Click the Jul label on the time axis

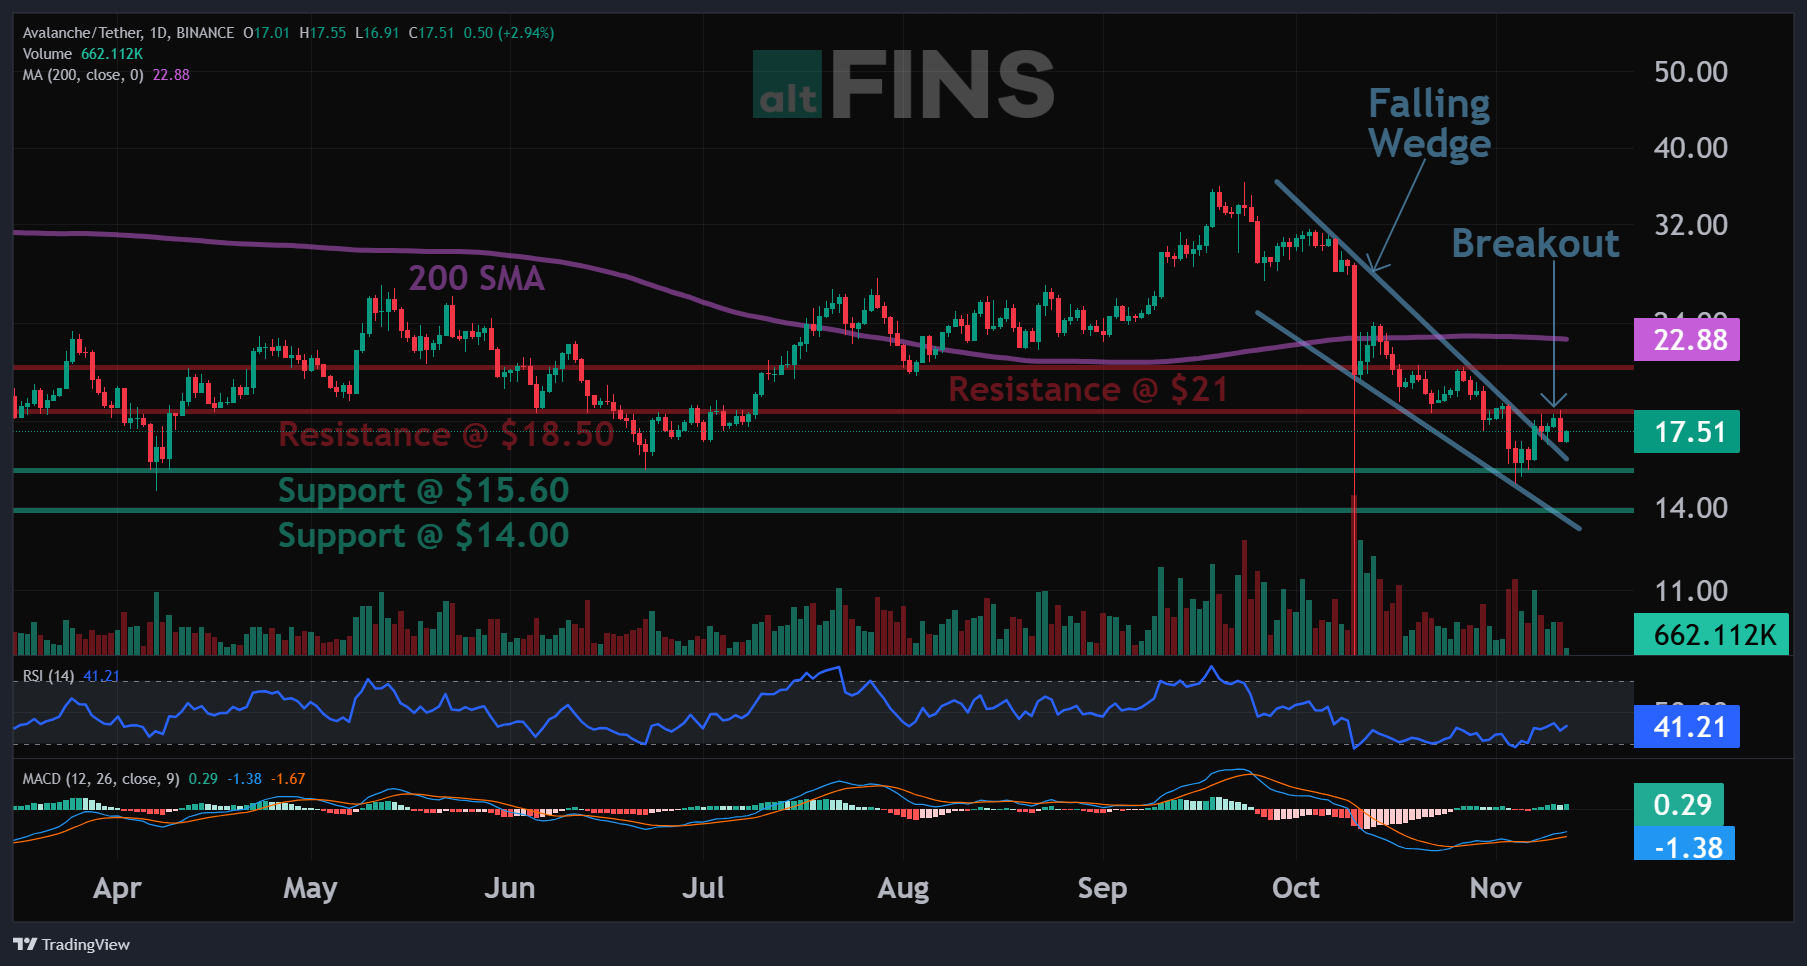pyautogui.click(x=702, y=888)
